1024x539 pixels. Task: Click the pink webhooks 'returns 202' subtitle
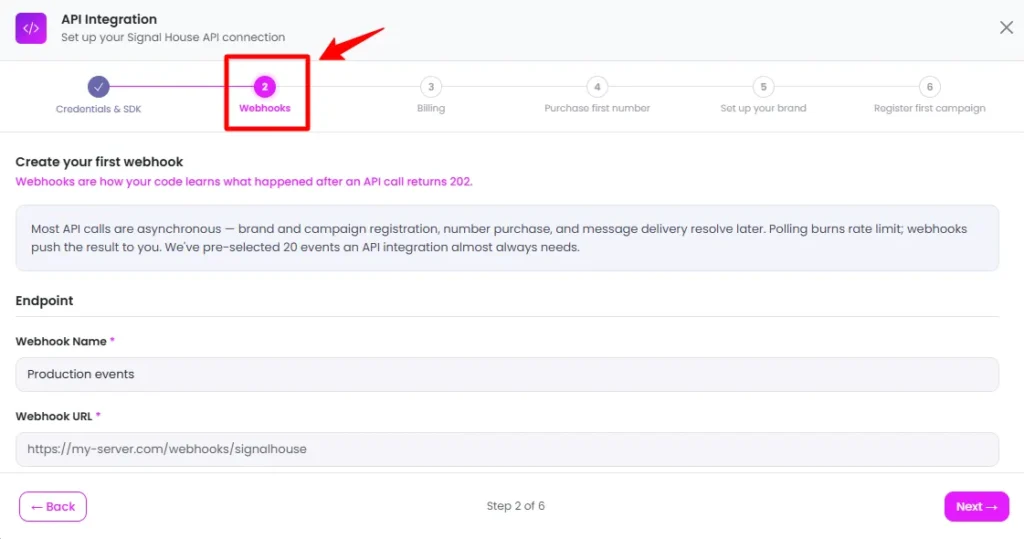coord(244,182)
